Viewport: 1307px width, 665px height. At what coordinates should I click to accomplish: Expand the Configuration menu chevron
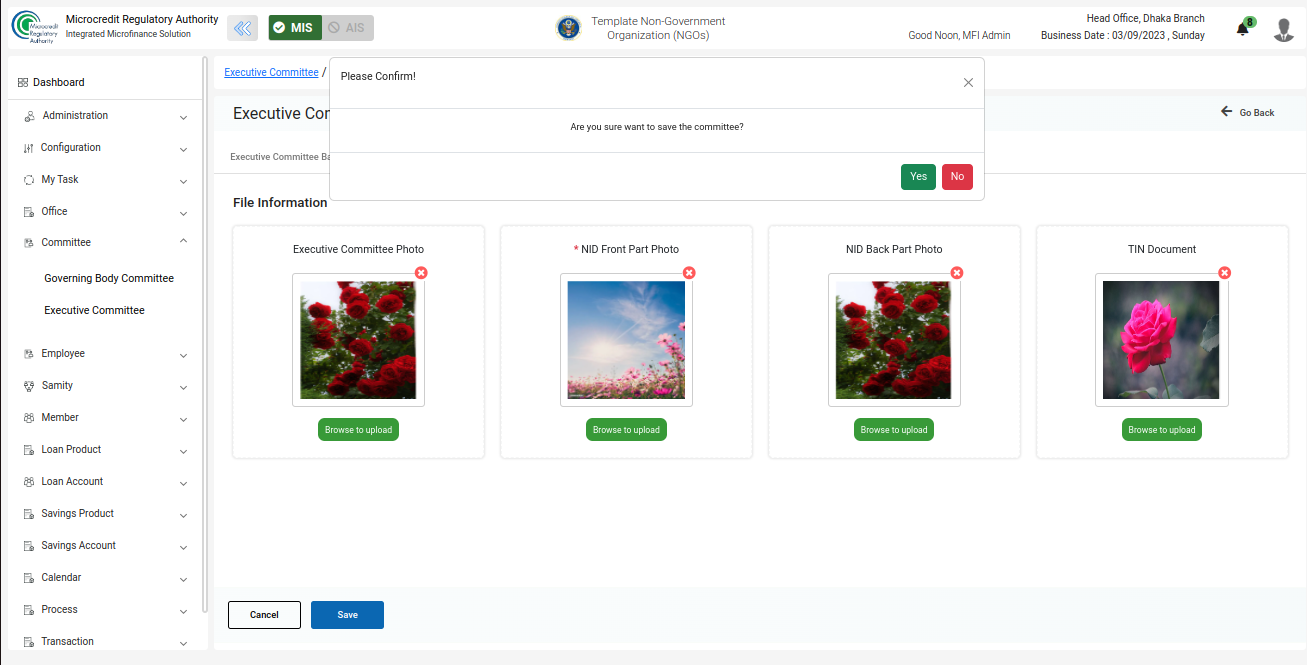coord(183,149)
